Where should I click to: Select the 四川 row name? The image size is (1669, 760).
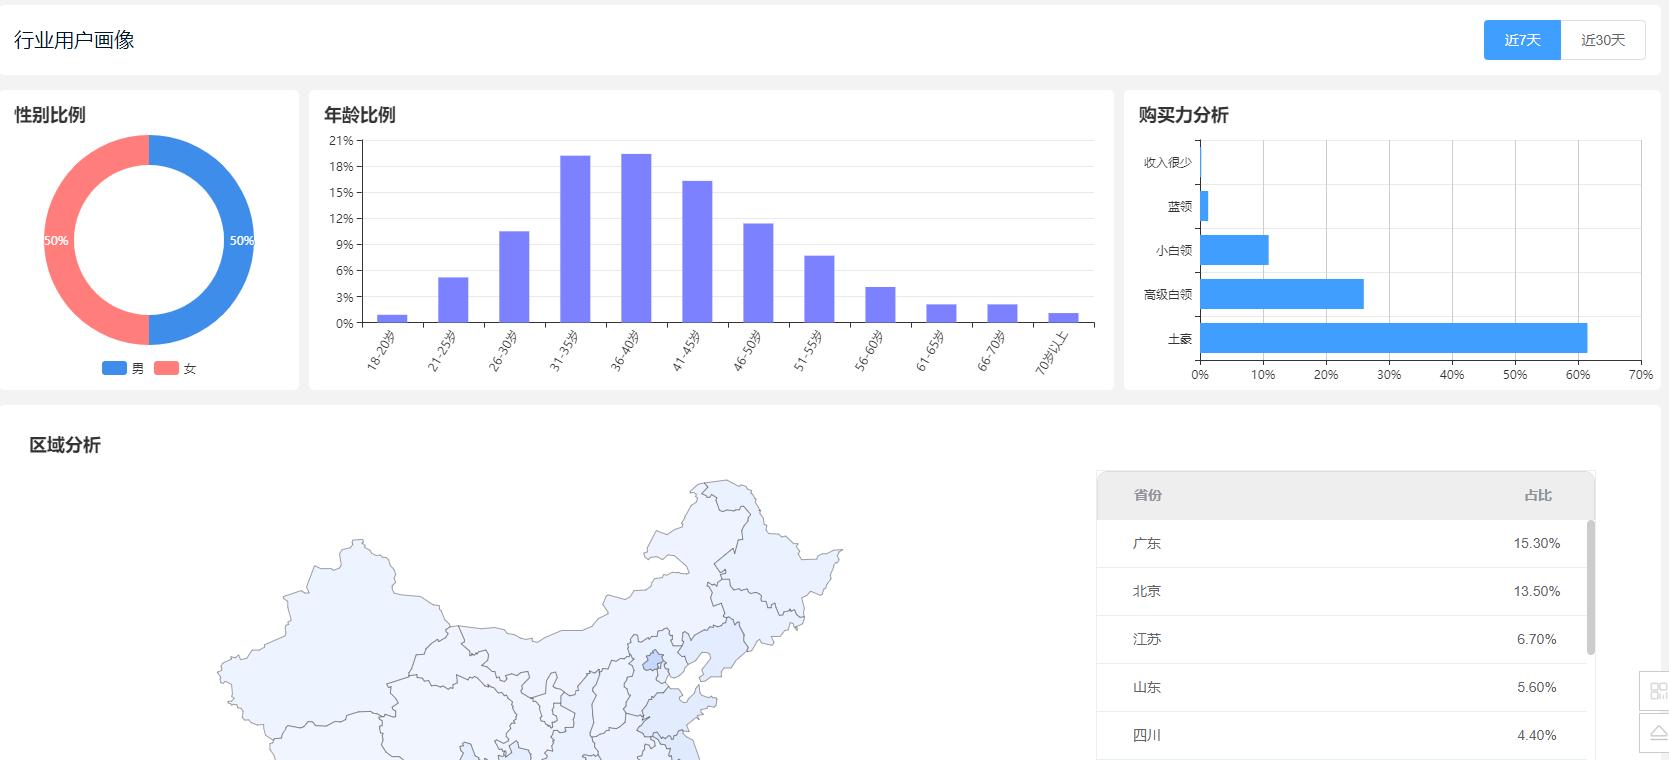[x=1147, y=735]
